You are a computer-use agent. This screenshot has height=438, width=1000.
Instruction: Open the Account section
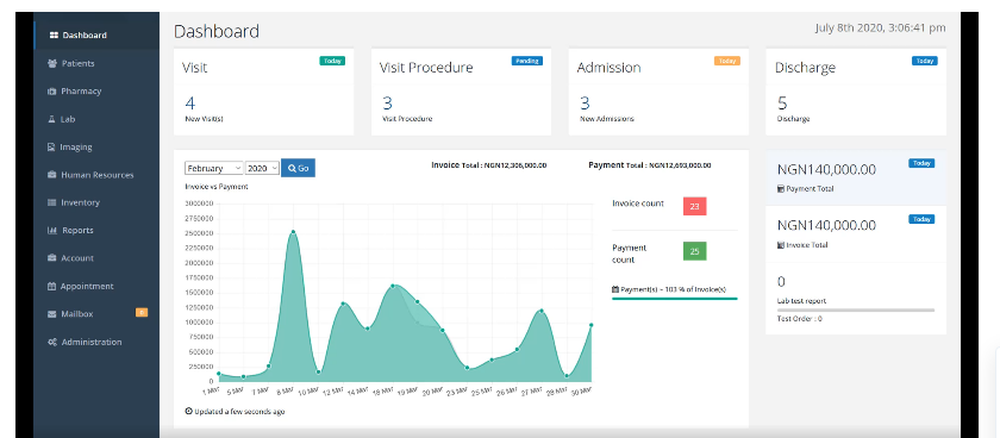(96, 258)
